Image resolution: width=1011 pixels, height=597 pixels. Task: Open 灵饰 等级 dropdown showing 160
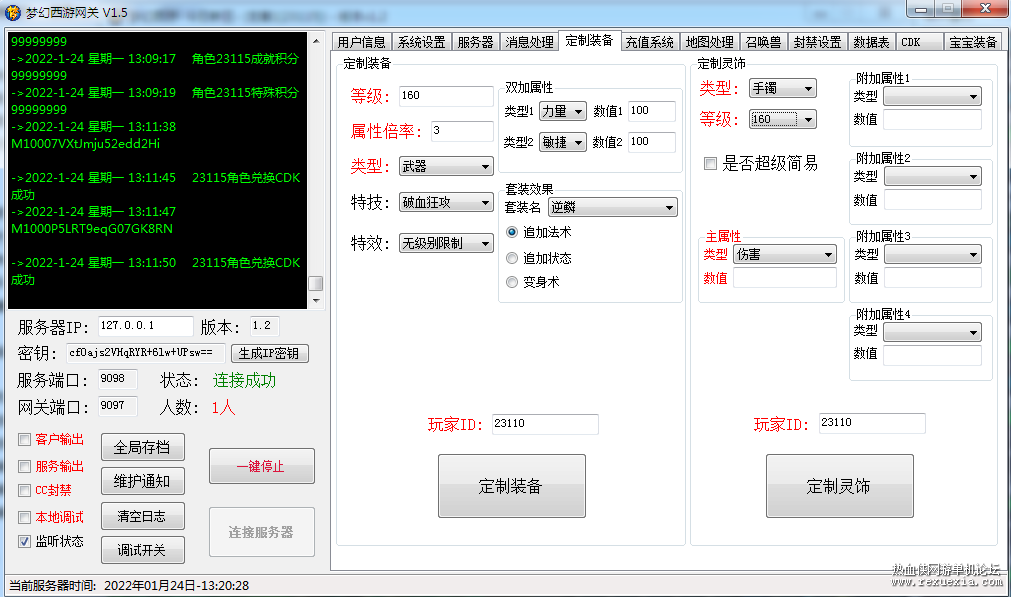[783, 119]
